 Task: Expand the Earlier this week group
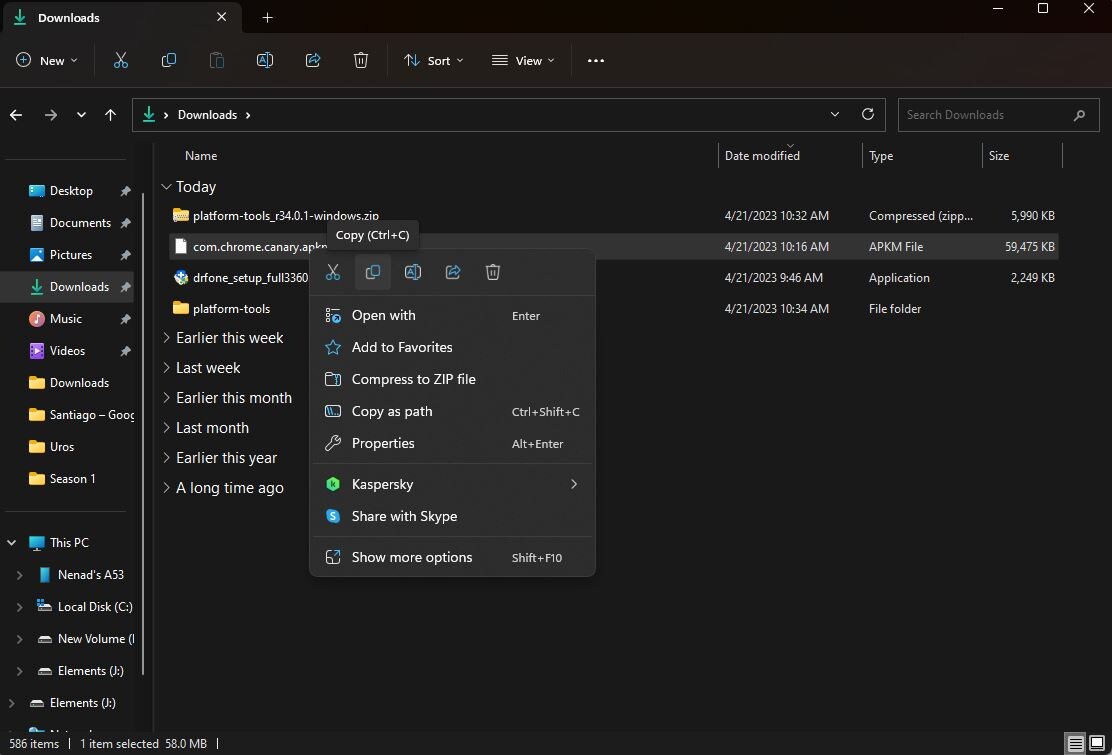pos(166,338)
